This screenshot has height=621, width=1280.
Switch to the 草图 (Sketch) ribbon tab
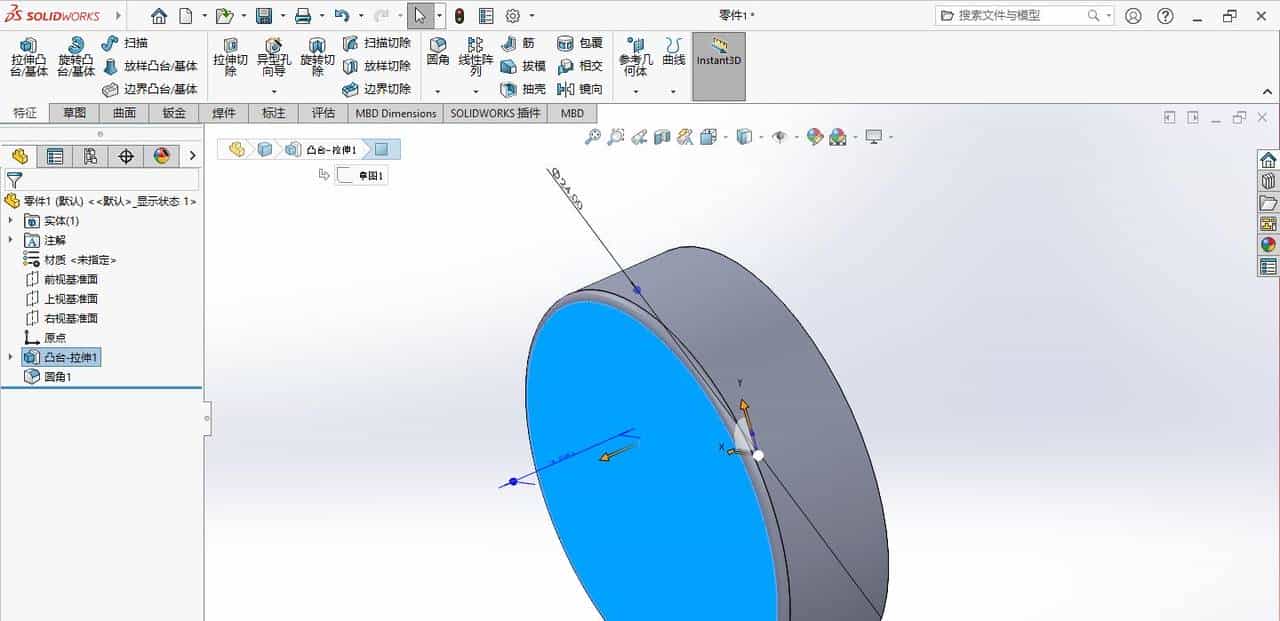tap(74, 113)
